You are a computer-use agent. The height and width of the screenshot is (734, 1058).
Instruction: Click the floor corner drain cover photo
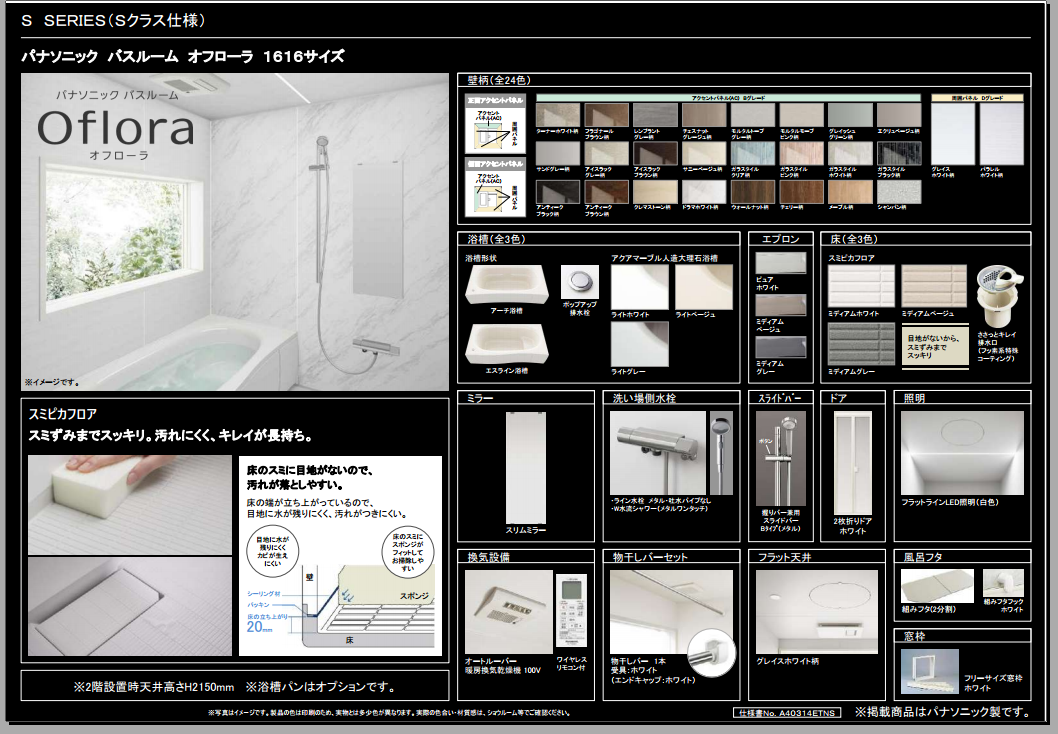tap(130, 606)
